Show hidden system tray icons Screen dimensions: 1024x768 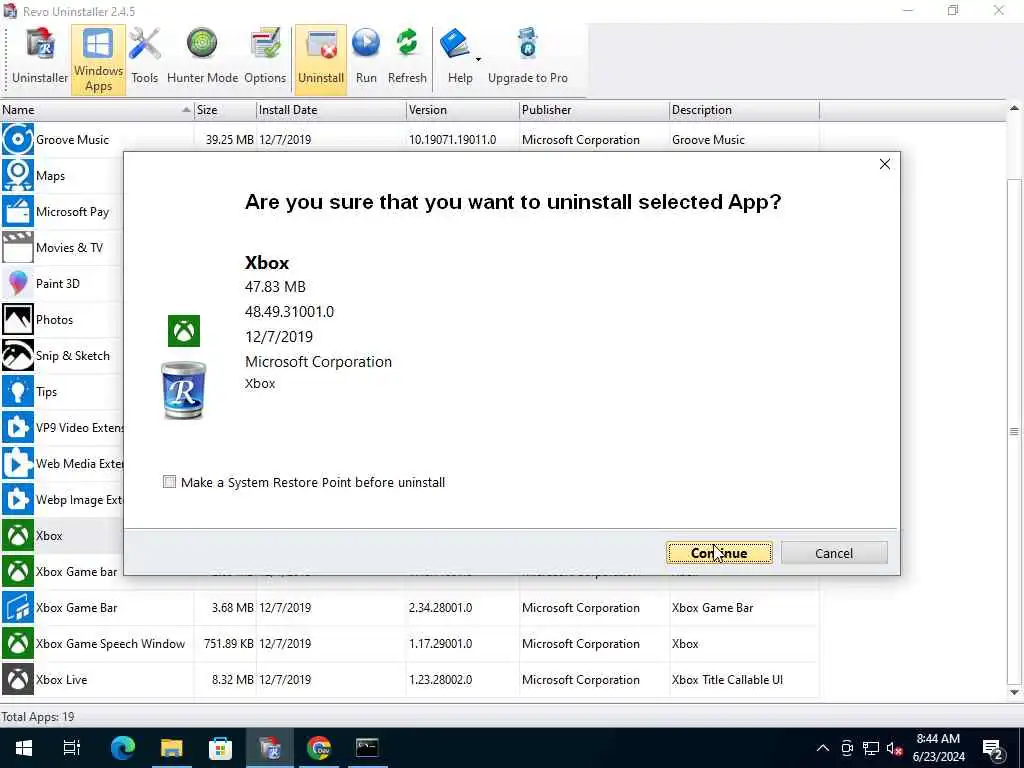(823, 748)
